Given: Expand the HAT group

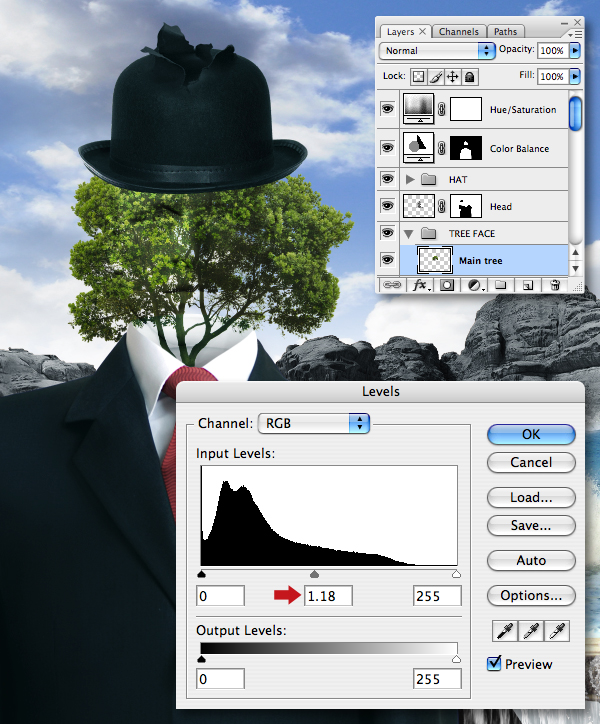Looking at the screenshot, I should click(x=410, y=179).
